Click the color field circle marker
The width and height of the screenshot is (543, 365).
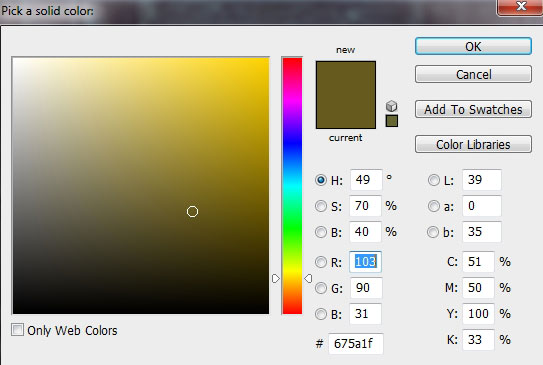pos(192,212)
